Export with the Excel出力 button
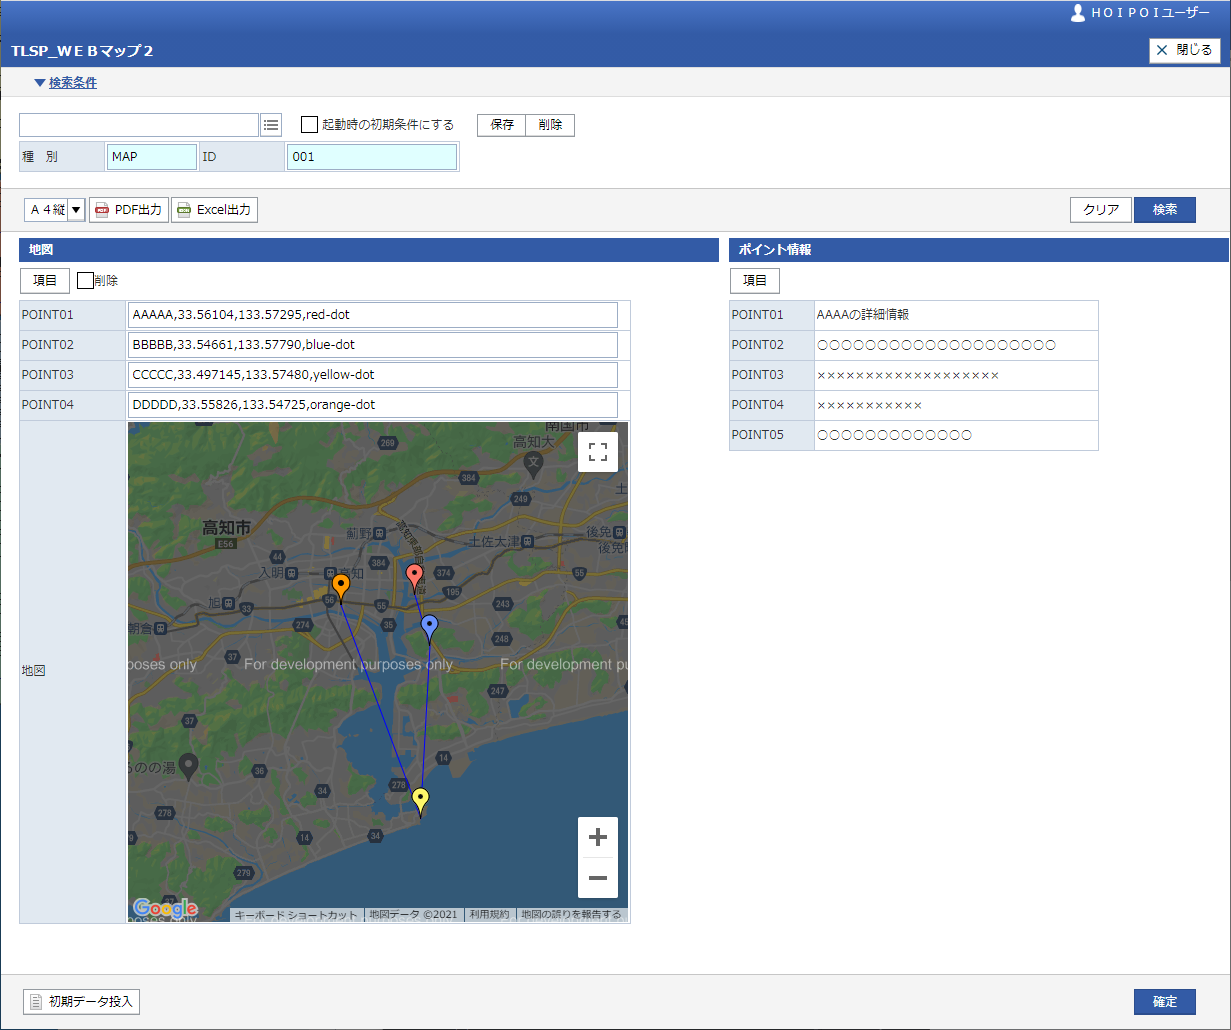The width and height of the screenshot is (1231, 1030). tap(214, 210)
